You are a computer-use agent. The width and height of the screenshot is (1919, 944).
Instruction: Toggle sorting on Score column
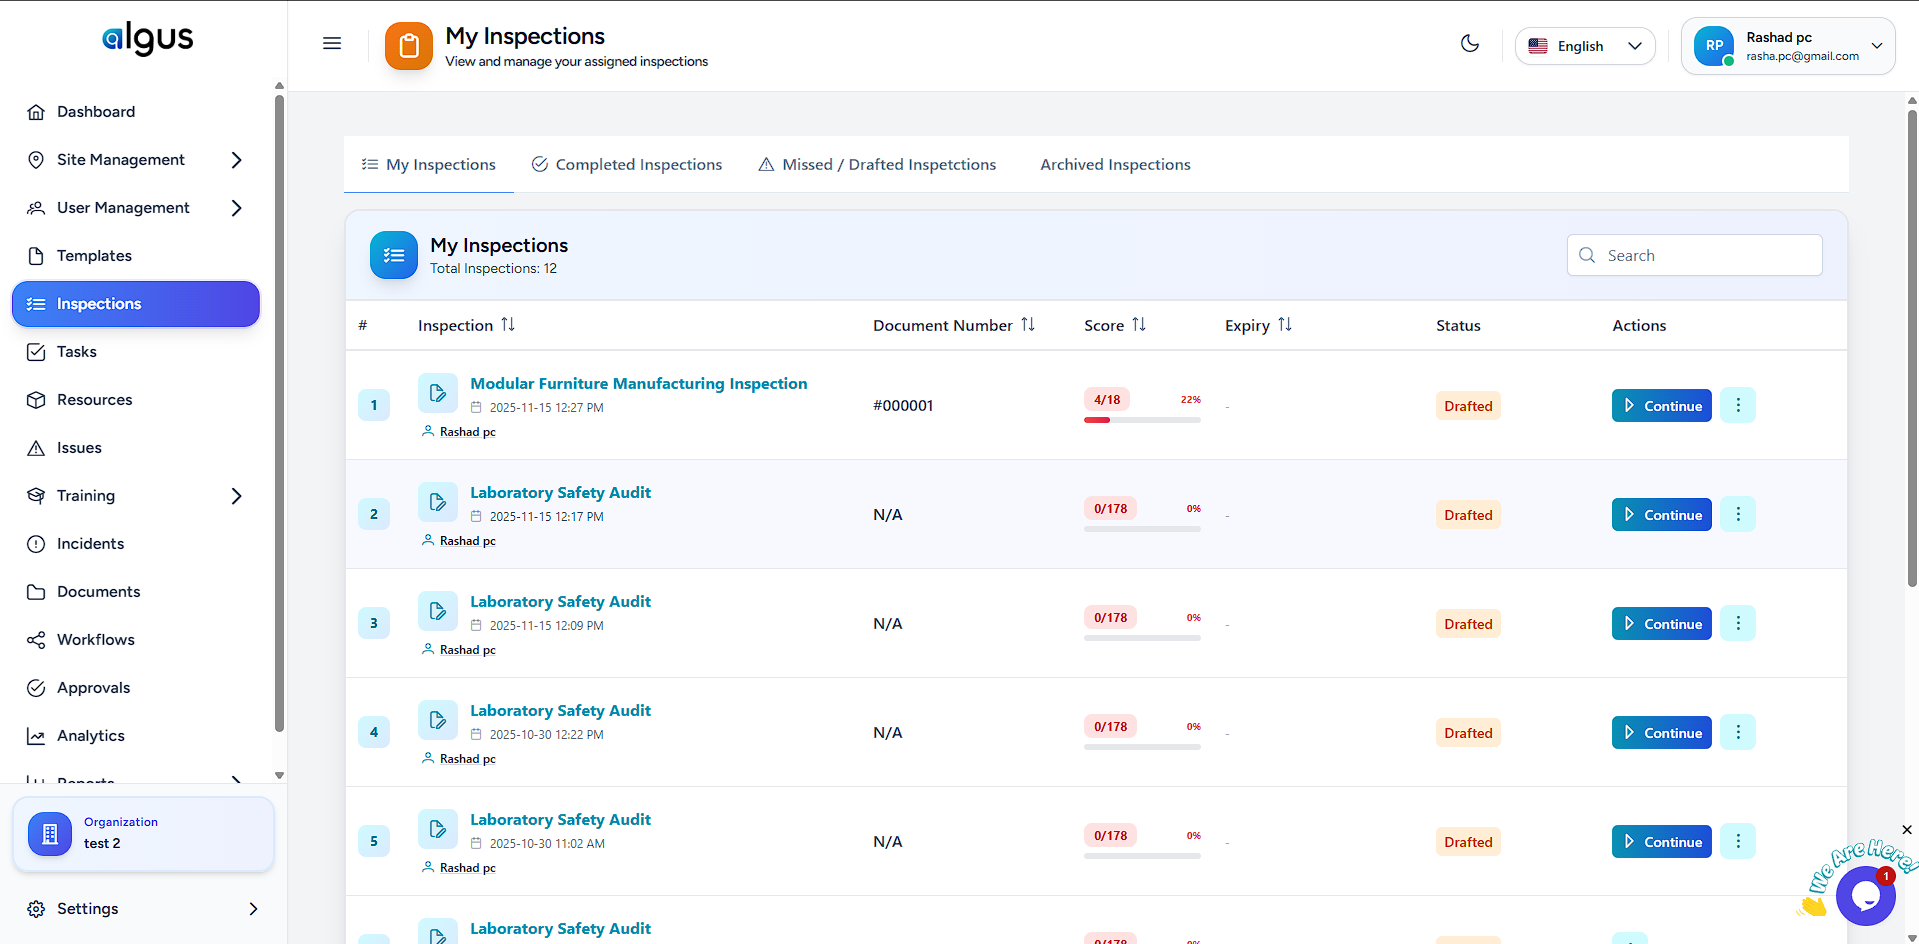click(1139, 325)
